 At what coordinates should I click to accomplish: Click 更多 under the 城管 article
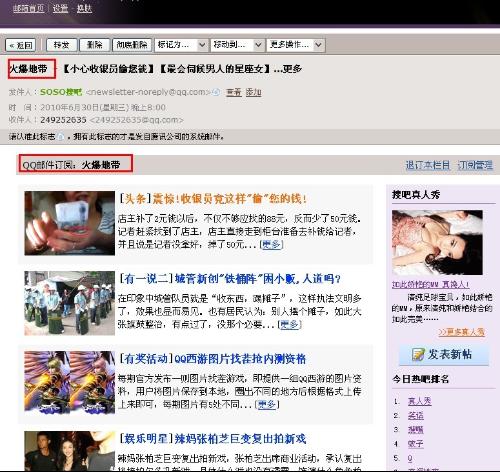[289, 324]
